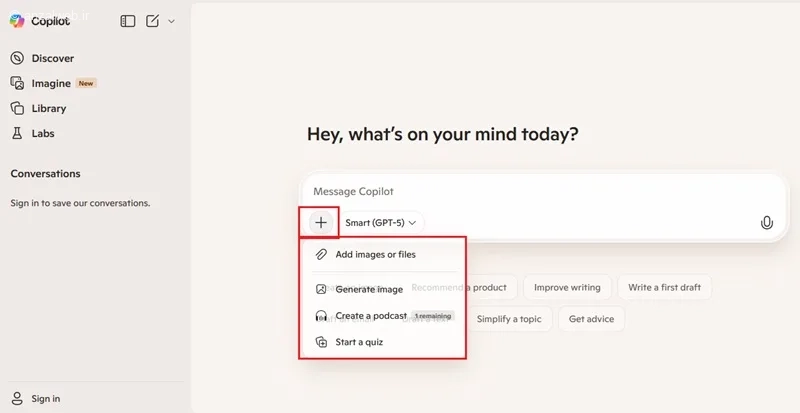
Task: Open the Discover page
Action: (52, 58)
